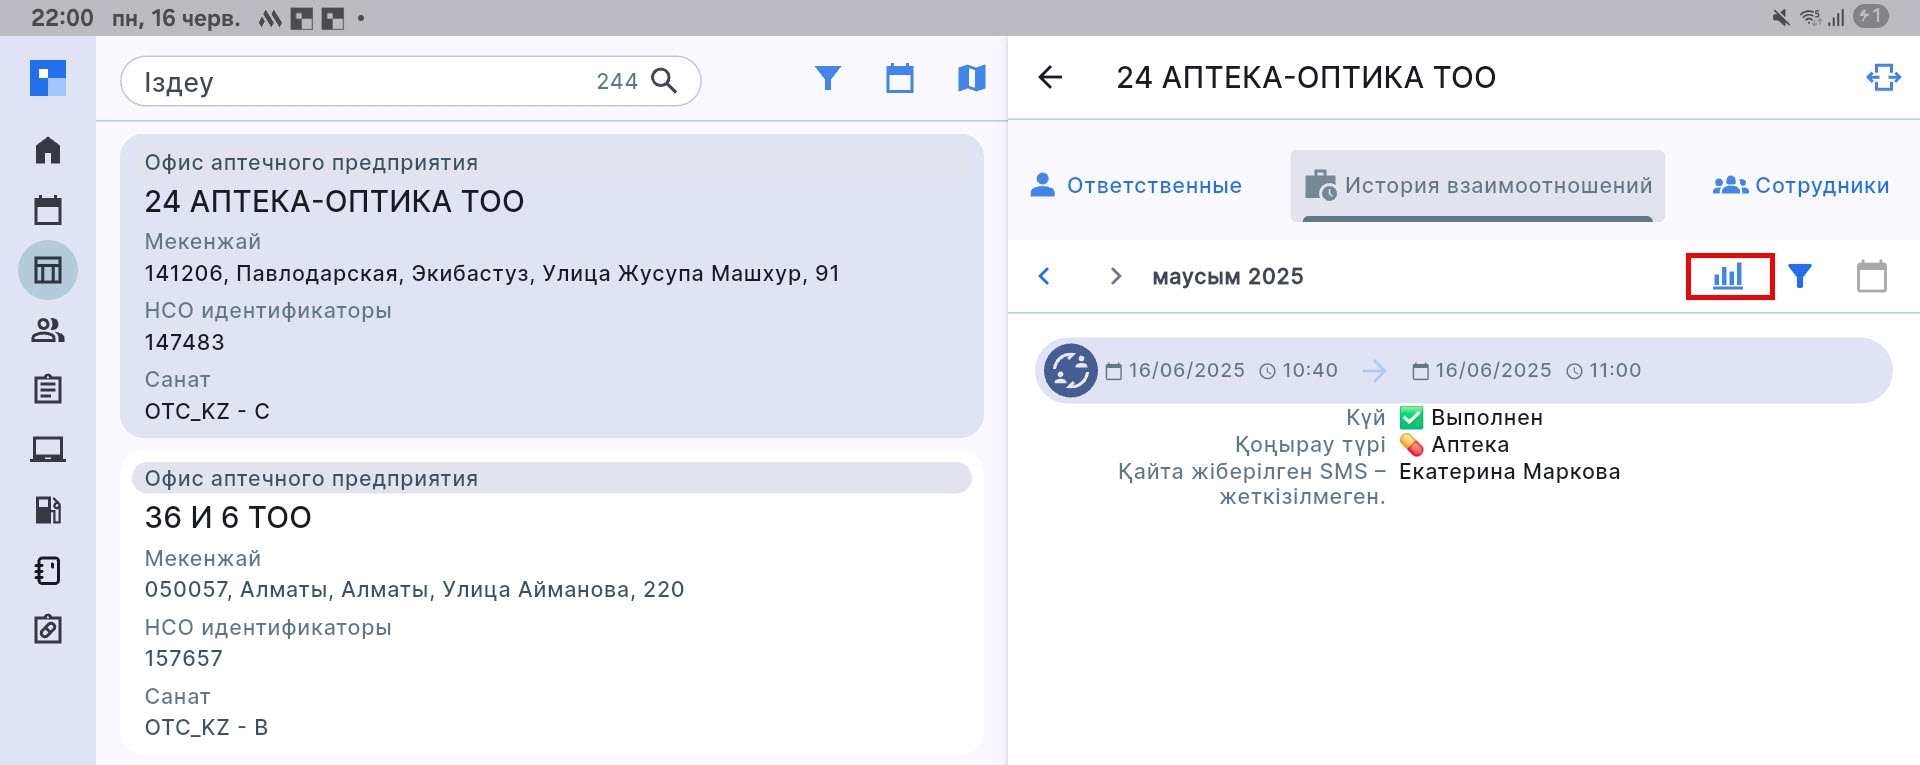Open calendar picker in history panel
Image resolution: width=1920 pixels, height=765 pixels.
1871,276
